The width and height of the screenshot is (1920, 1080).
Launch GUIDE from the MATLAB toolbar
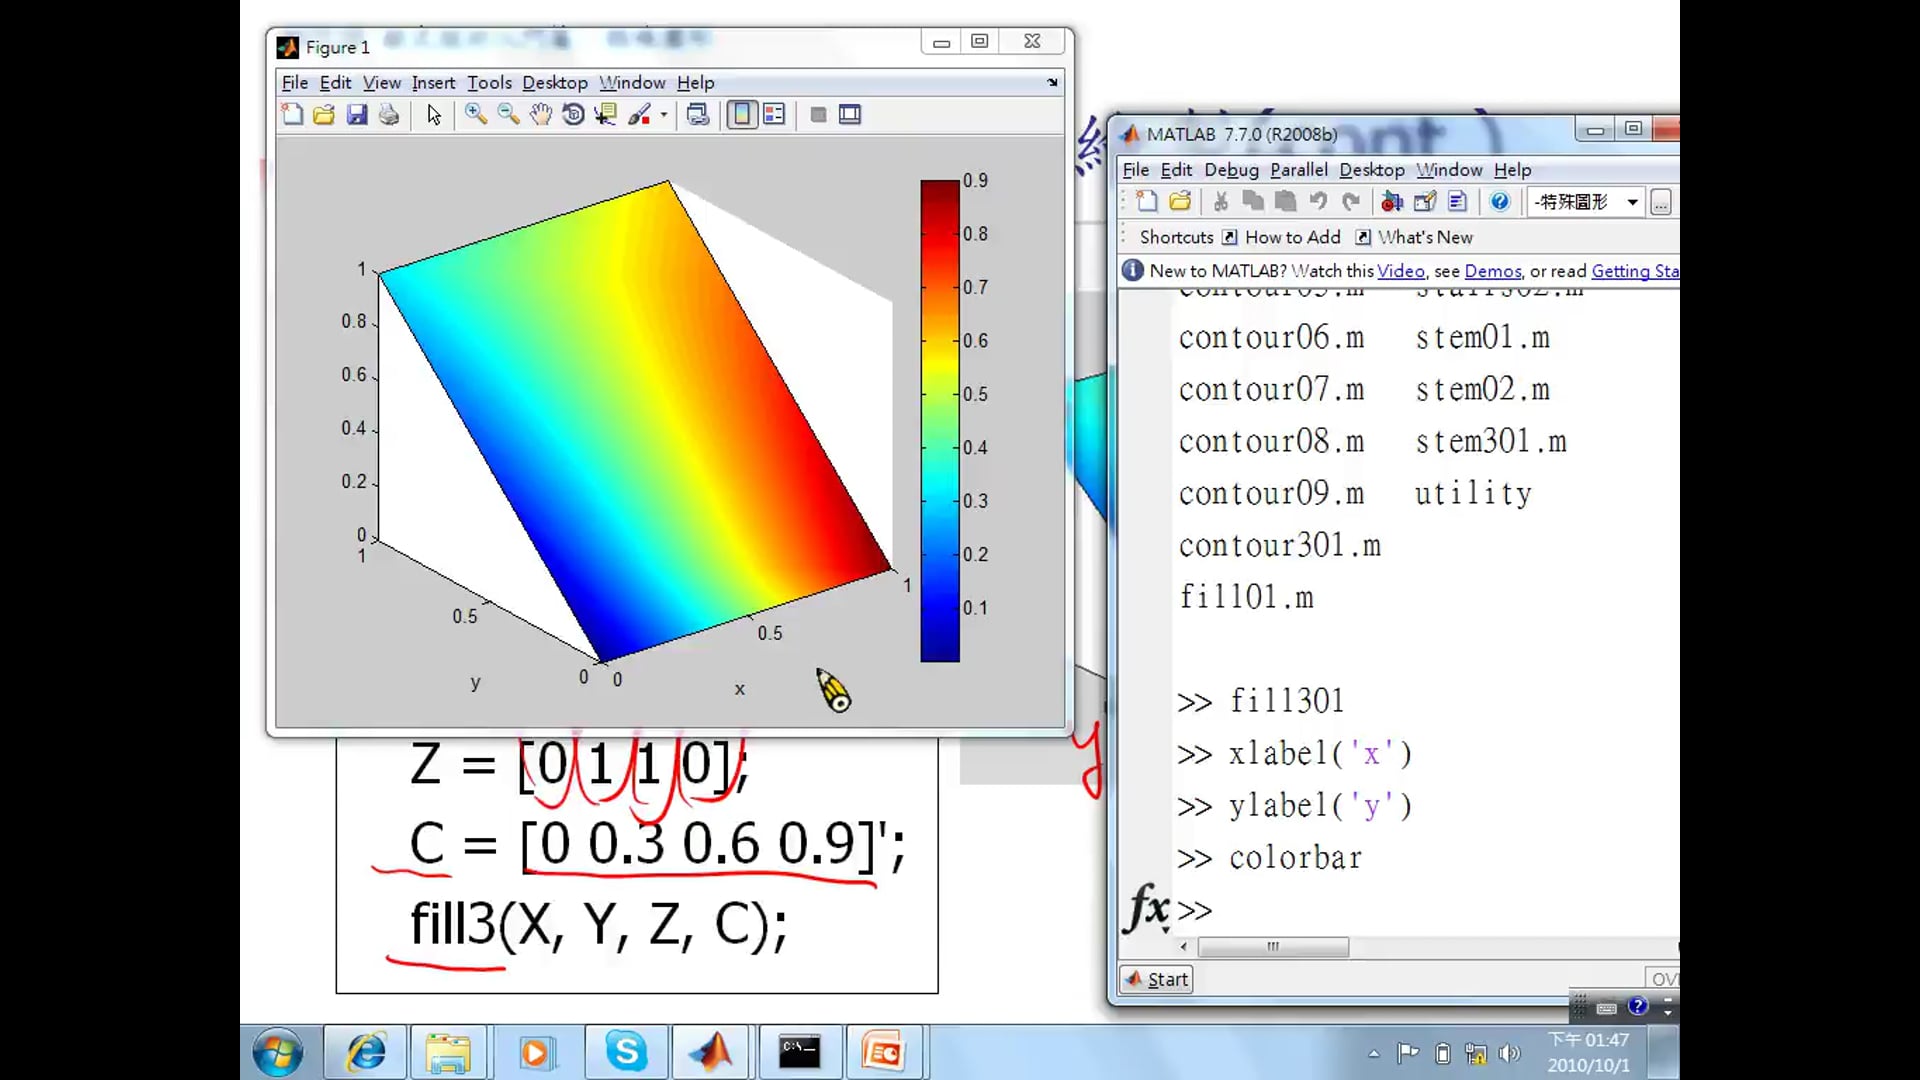[1425, 202]
